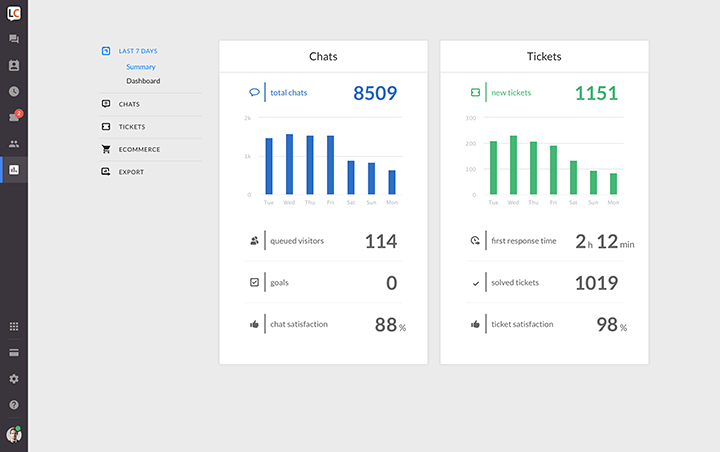The image size is (720, 452).
Task: Click the ticket satisfaction label
Action: [x=522, y=324]
